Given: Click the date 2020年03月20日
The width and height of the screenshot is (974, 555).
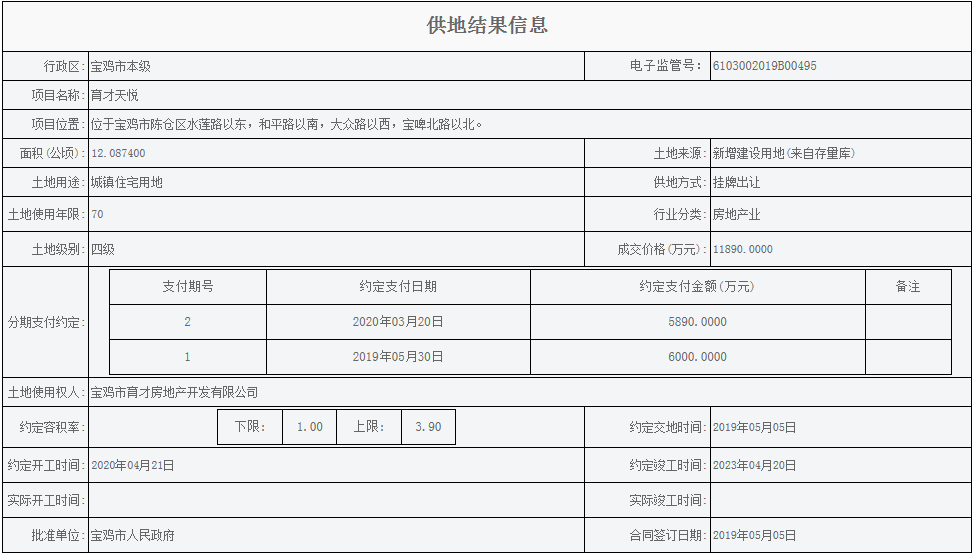Looking at the screenshot, I should [x=398, y=322].
